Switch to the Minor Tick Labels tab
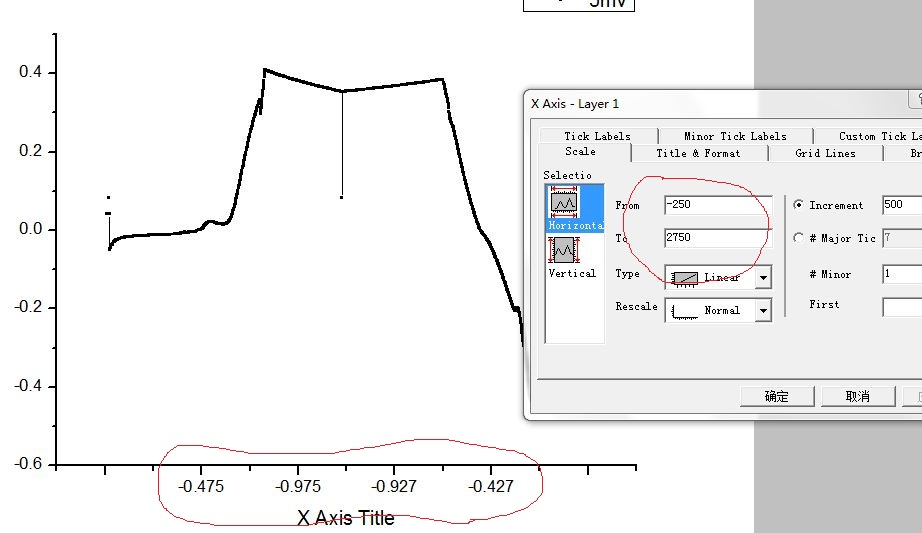The height and width of the screenshot is (533, 922). [x=735, y=136]
